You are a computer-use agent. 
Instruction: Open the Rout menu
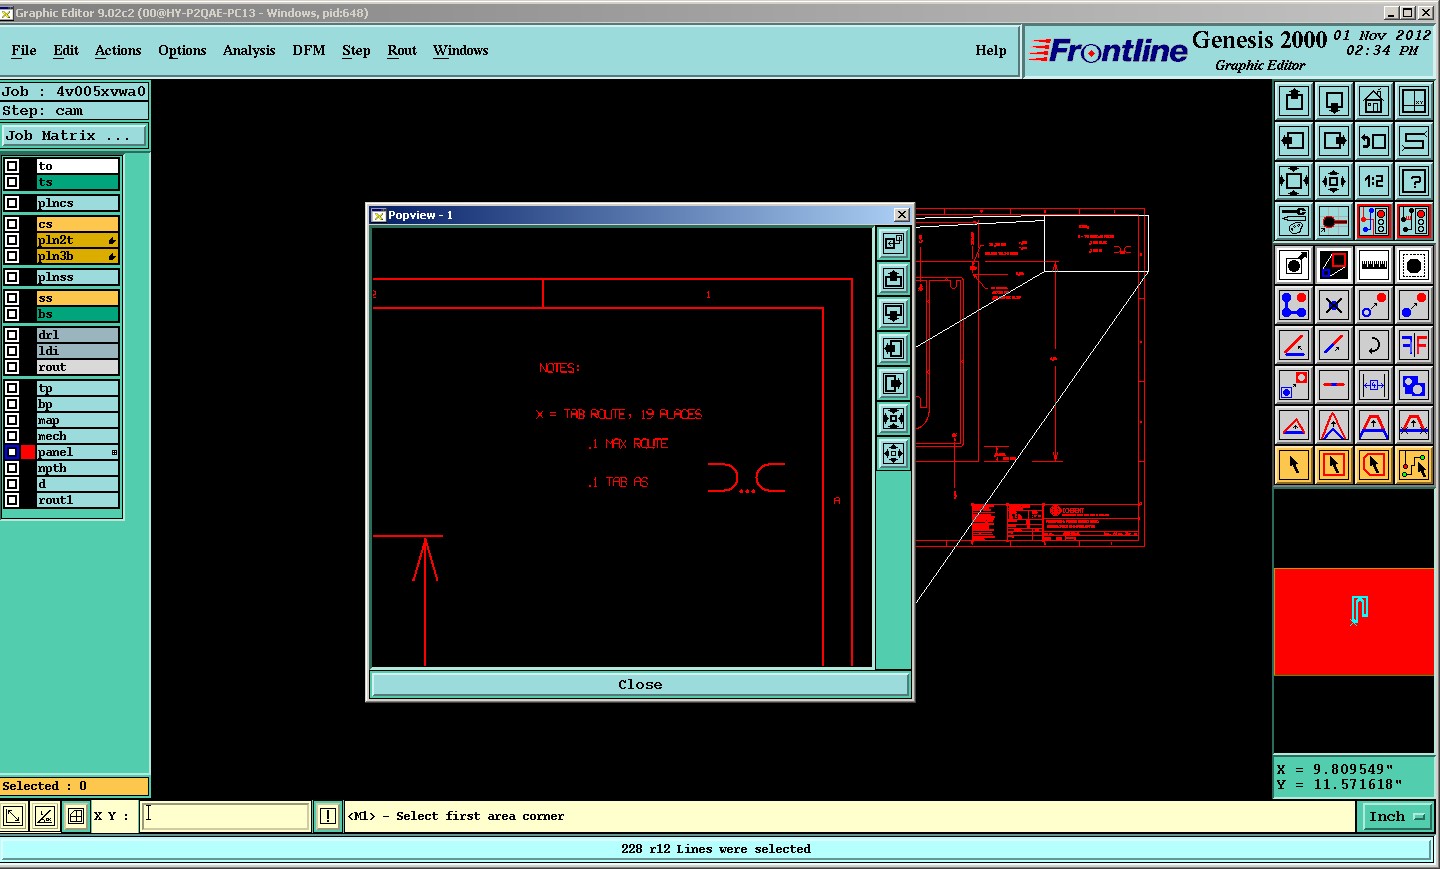point(402,50)
